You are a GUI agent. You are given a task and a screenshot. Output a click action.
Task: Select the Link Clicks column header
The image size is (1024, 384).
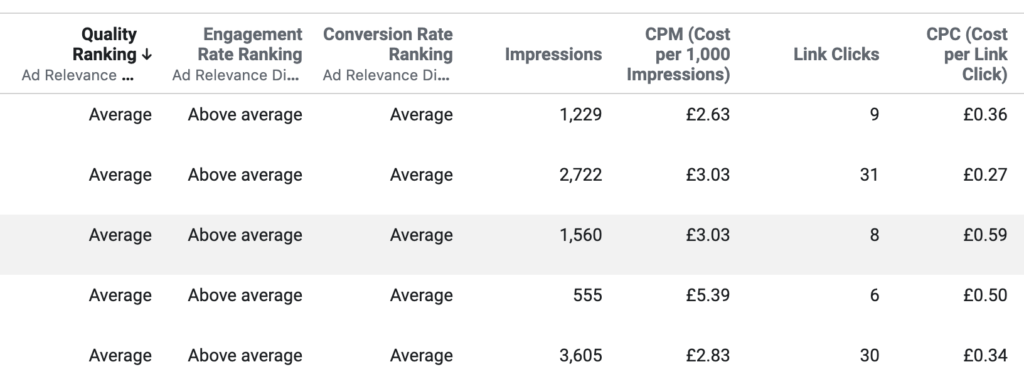[837, 54]
